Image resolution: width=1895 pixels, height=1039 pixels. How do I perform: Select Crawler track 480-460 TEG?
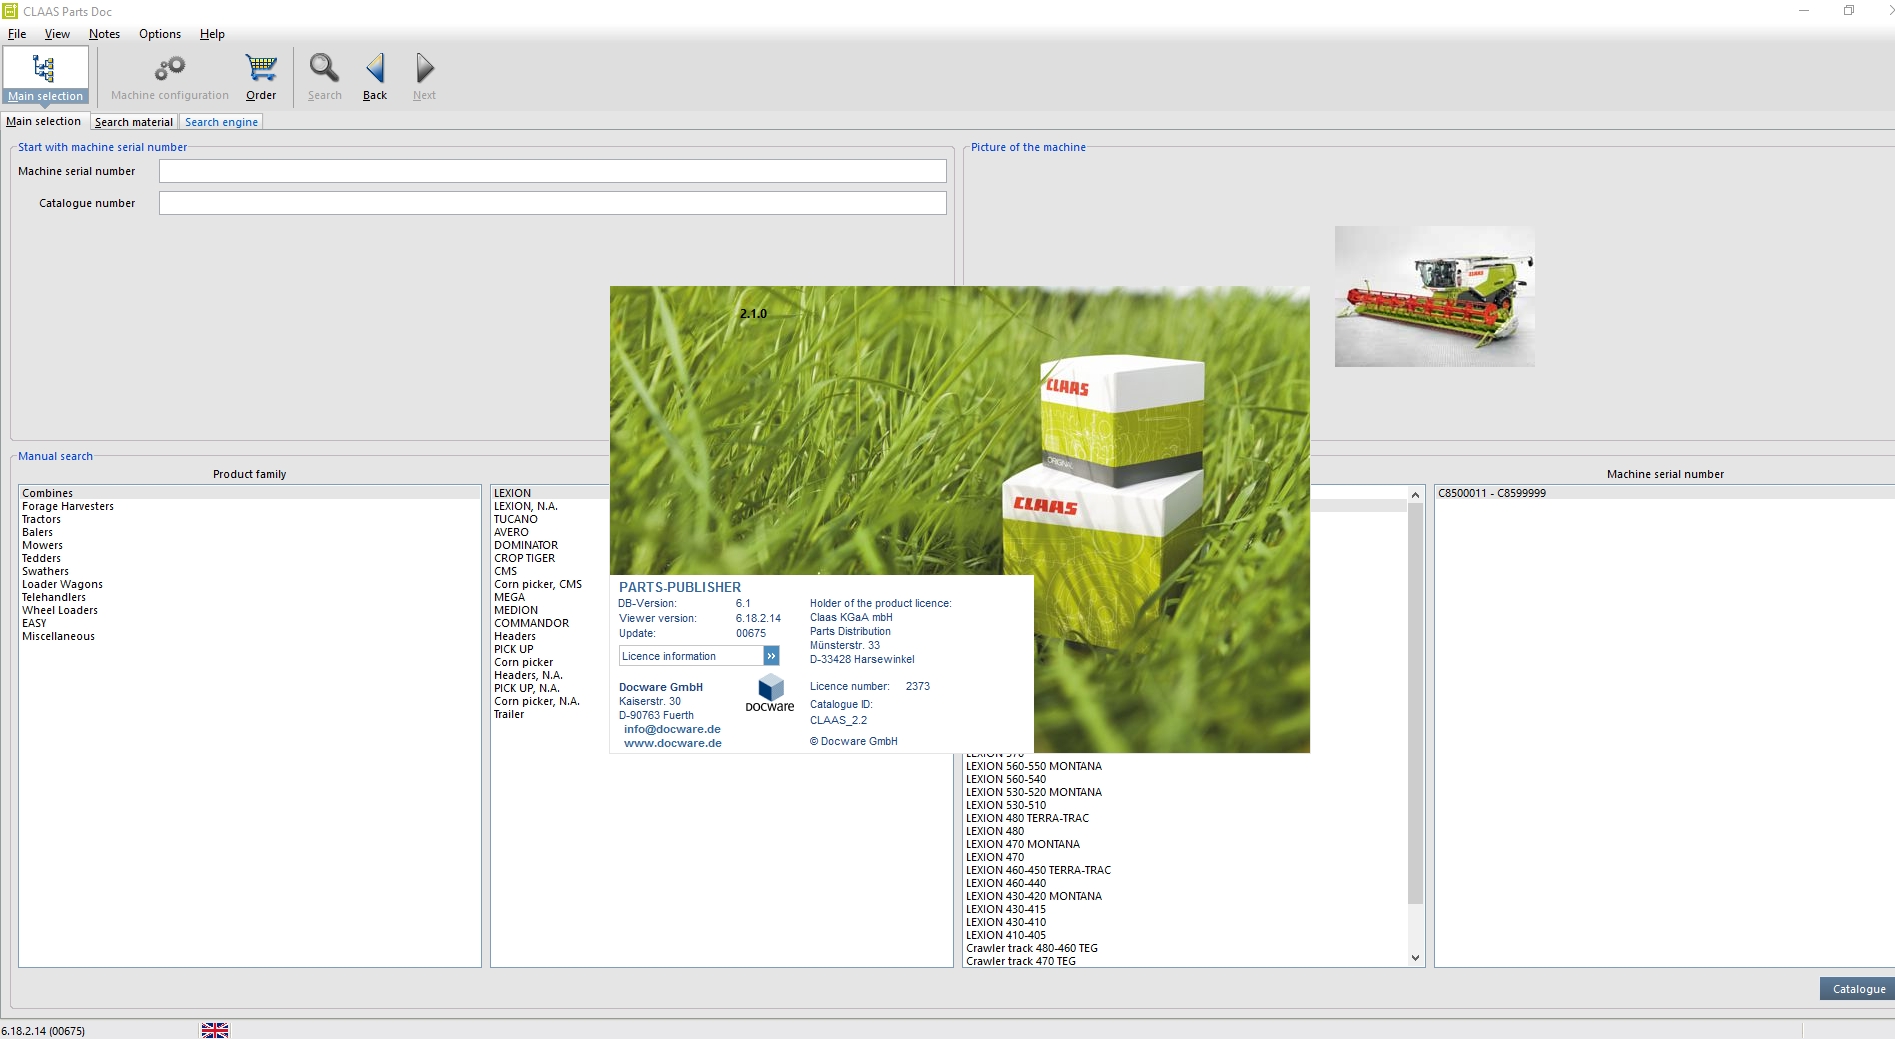(x=1185, y=948)
